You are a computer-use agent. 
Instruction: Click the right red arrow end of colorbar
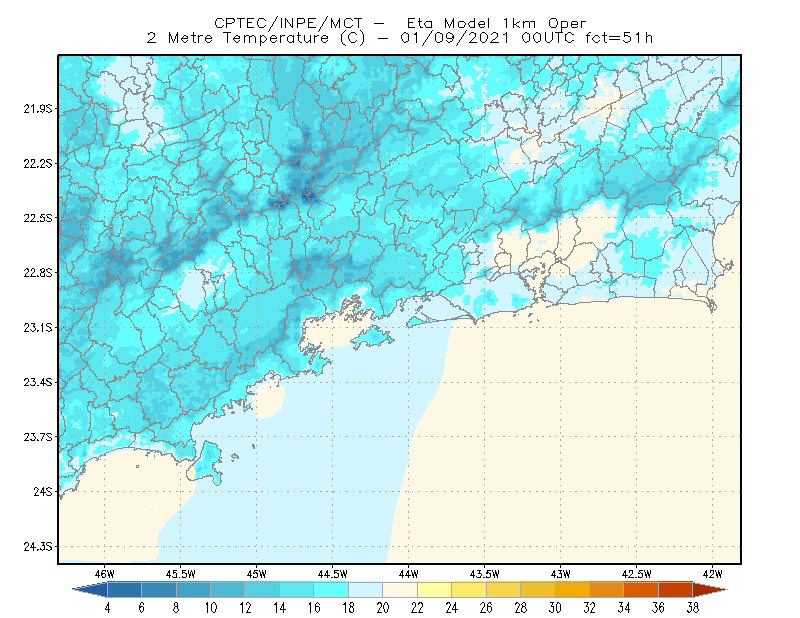pyautogui.click(x=710, y=590)
